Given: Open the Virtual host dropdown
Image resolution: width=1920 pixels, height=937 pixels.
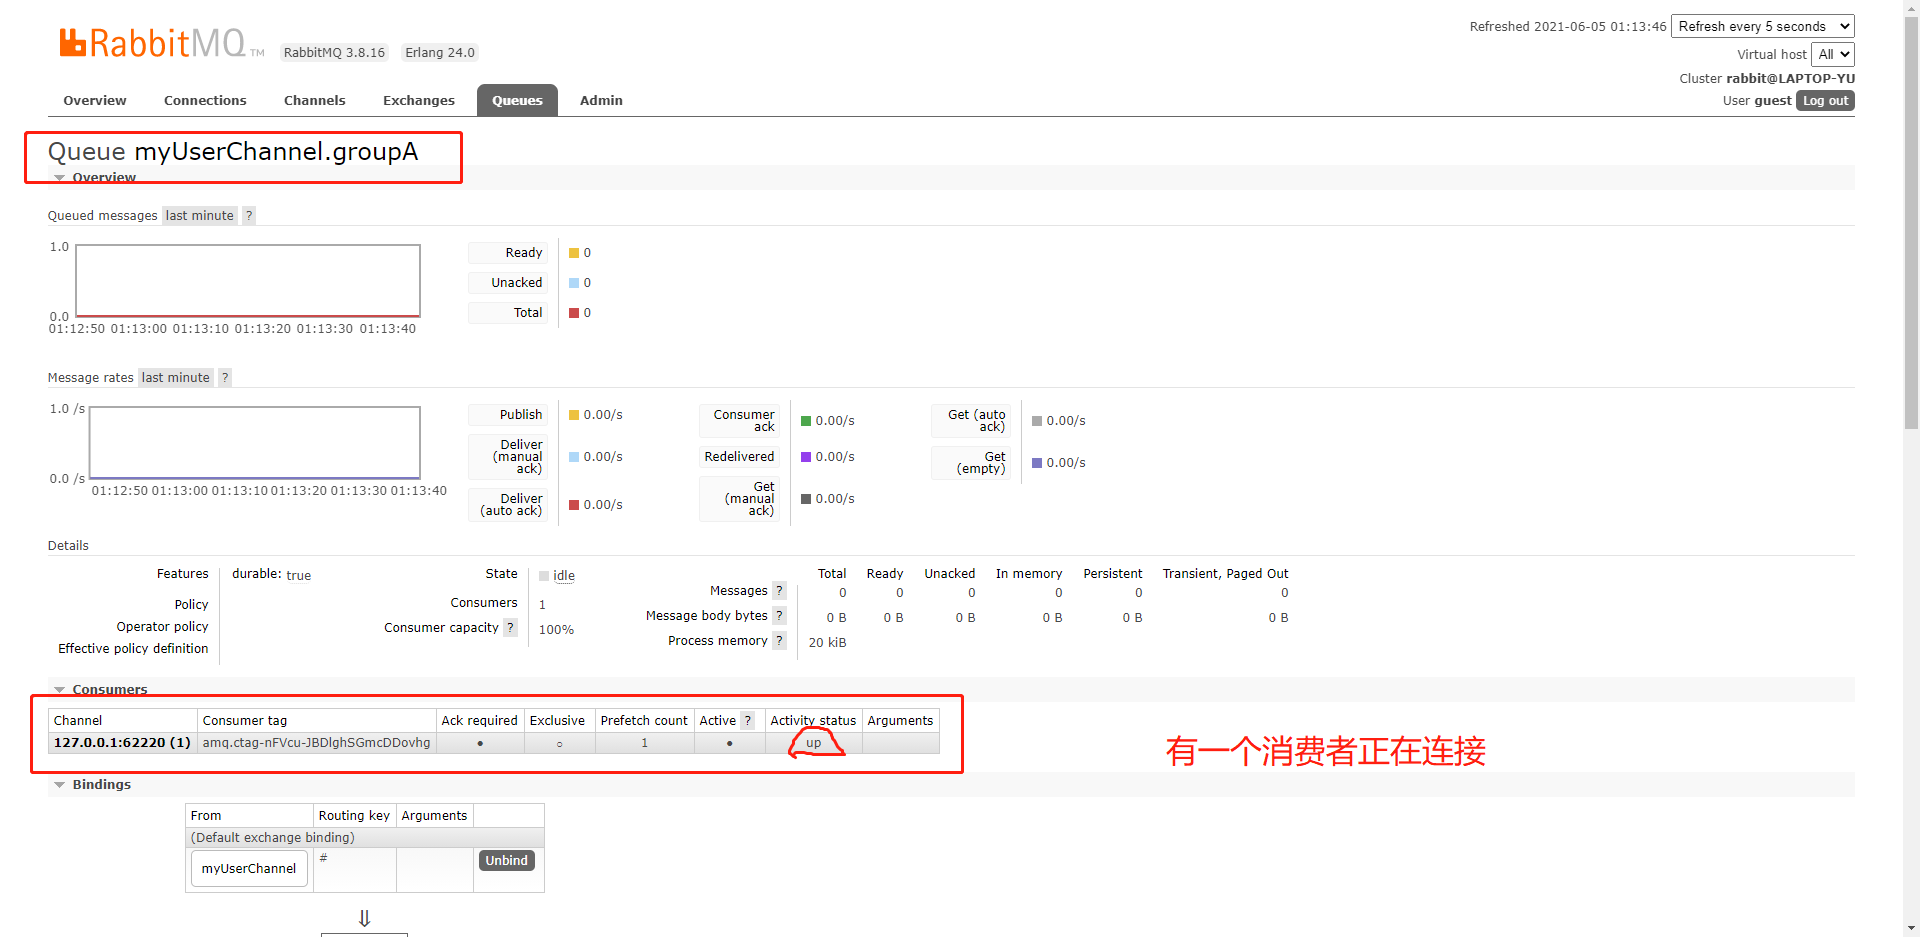Looking at the screenshot, I should click(1833, 54).
